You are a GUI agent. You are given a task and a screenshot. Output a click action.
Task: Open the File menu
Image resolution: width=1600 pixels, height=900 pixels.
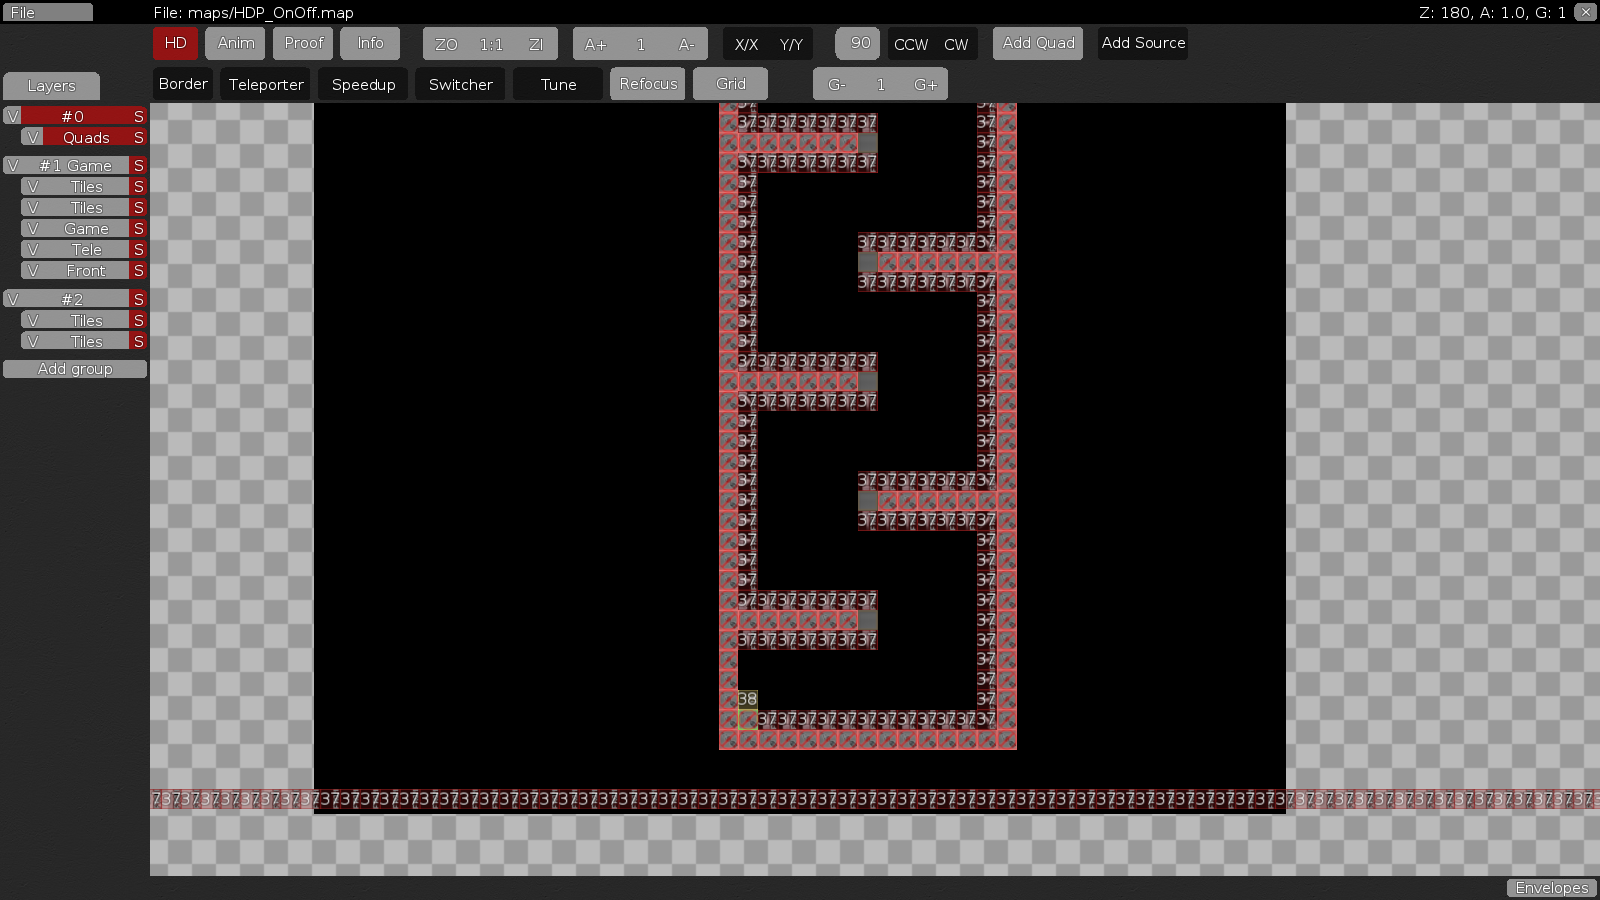pos(47,13)
